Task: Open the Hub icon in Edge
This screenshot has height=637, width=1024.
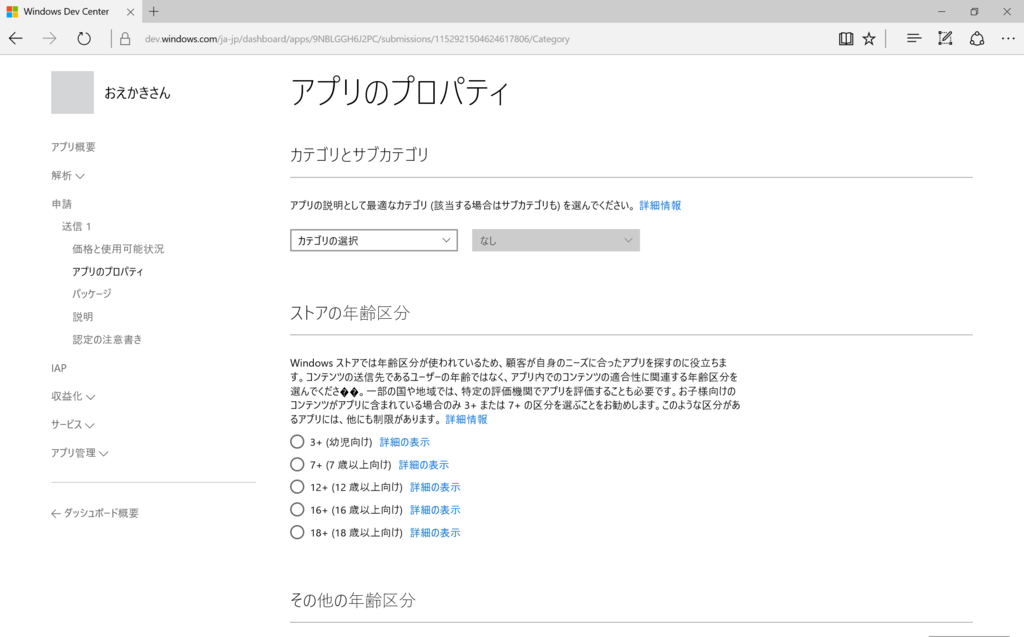Action: pyautogui.click(x=914, y=39)
